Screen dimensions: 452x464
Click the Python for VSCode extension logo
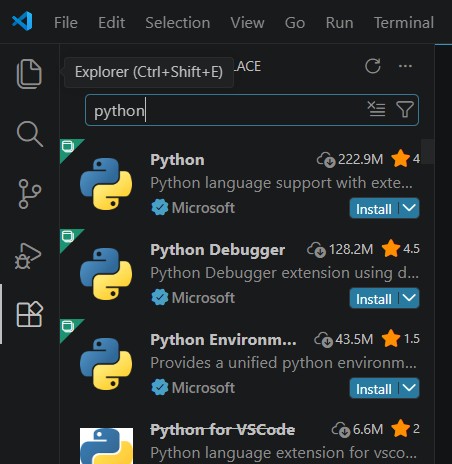click(x=106, y=446)
